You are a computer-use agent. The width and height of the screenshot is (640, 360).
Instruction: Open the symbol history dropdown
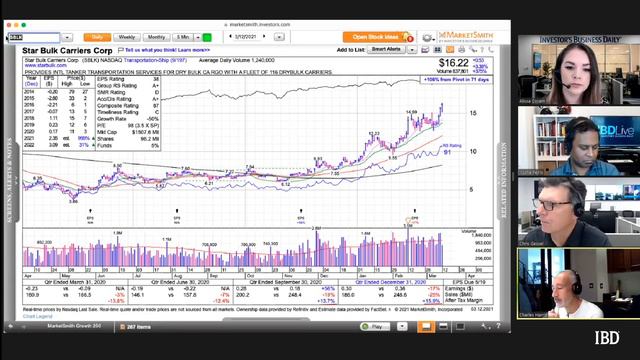coord(67,38)
